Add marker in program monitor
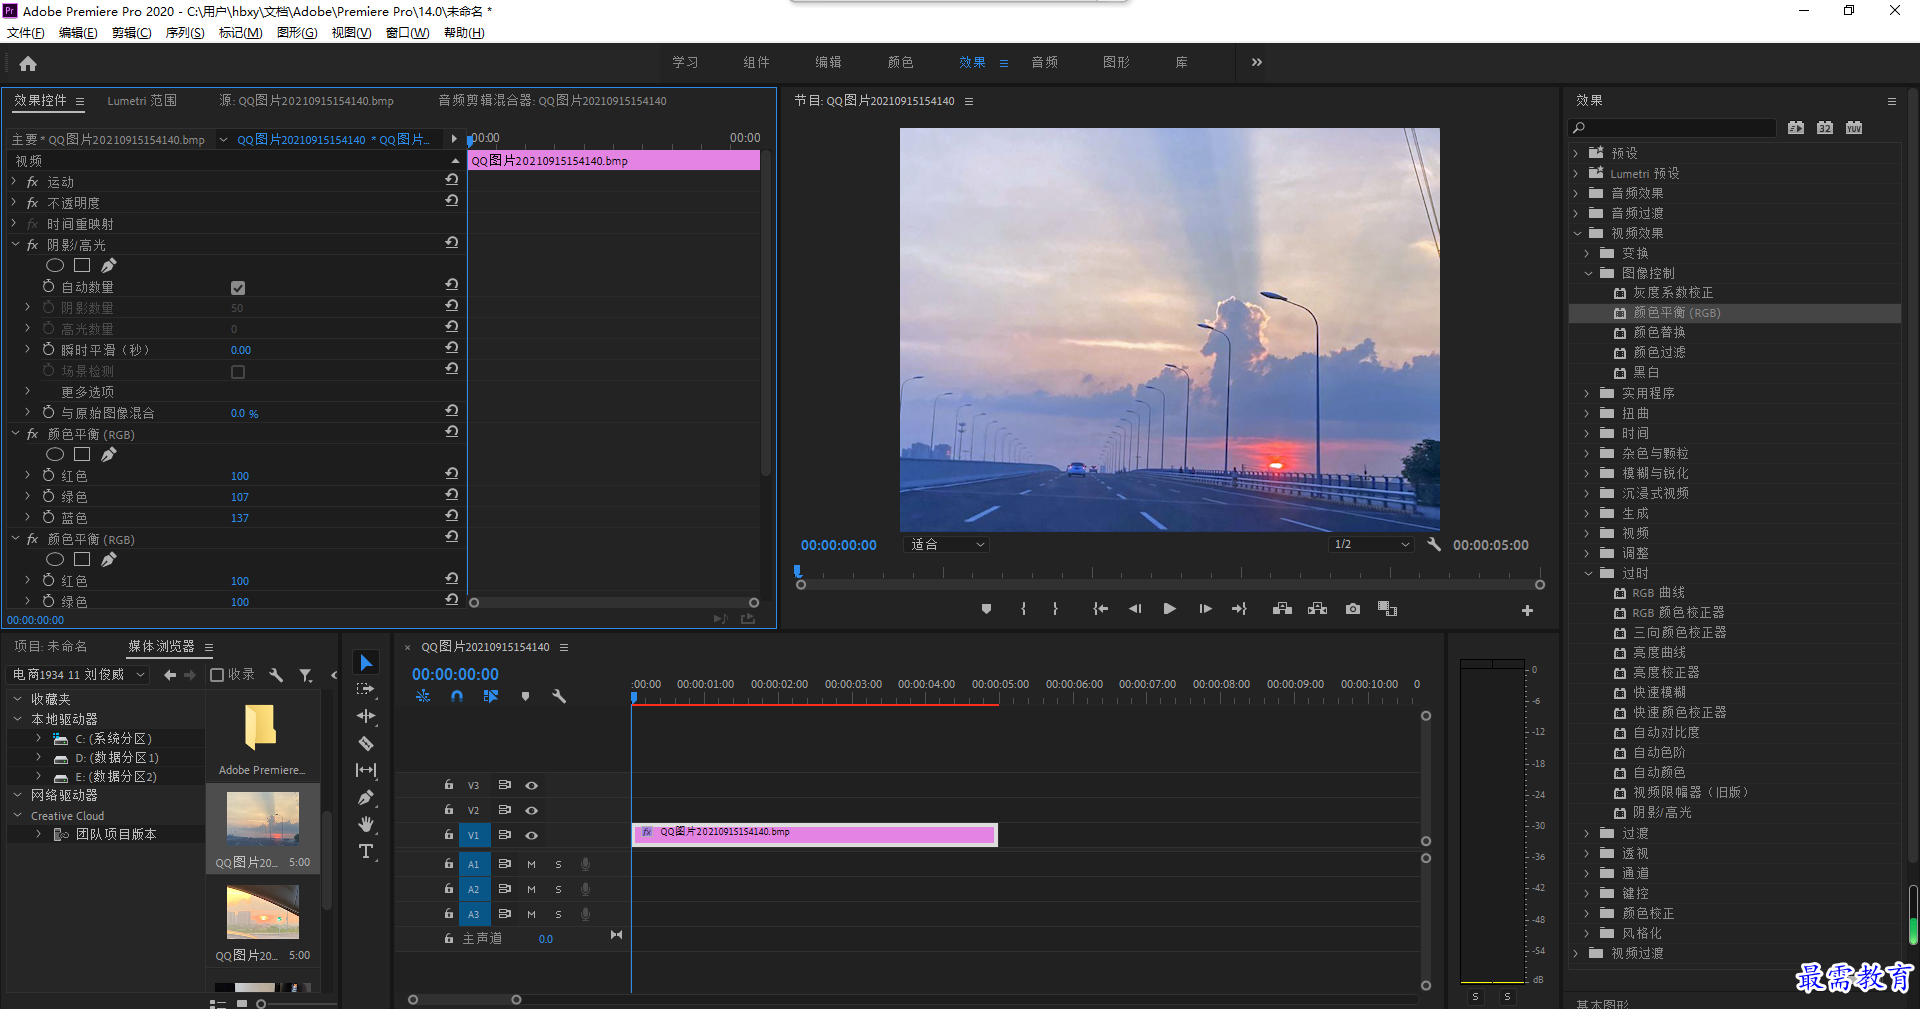This screenshot has height=1009, width=1920. coord(986,609)
